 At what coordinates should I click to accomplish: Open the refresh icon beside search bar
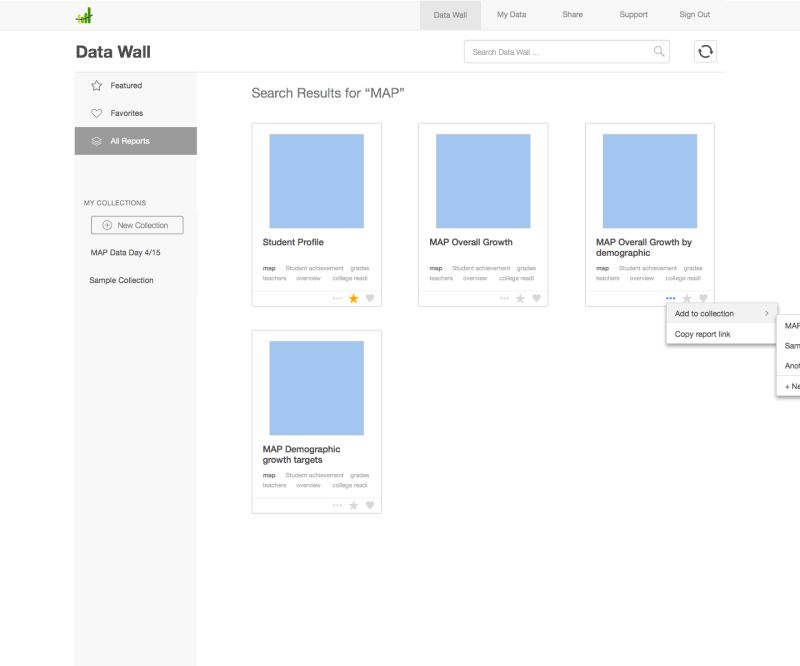click(x=705, y=50)
